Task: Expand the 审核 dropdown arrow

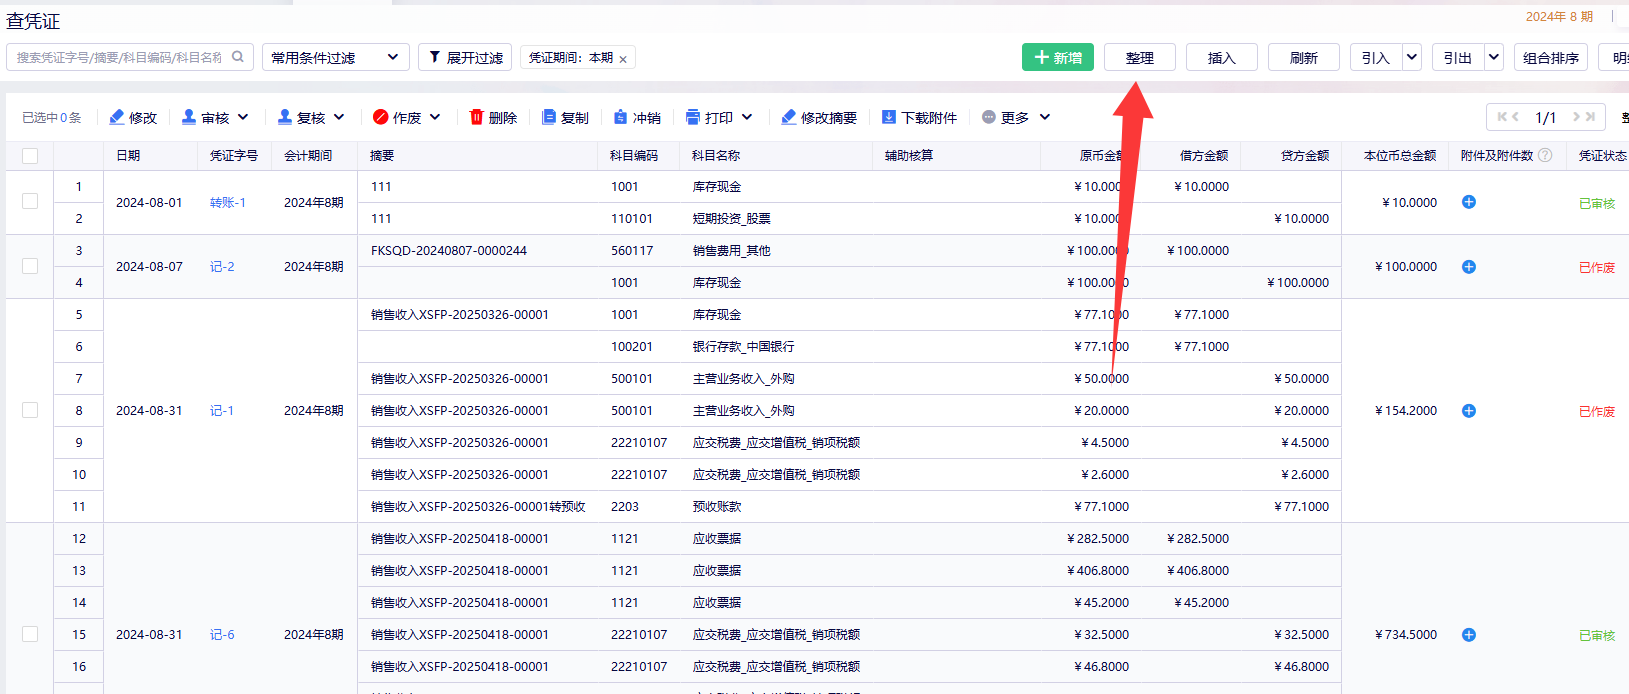Action: tap(243, 117)
